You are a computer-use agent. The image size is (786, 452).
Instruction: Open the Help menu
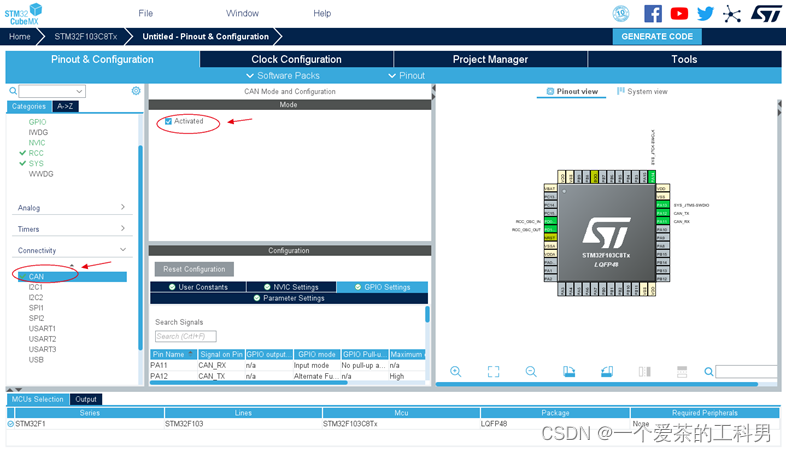322,14
